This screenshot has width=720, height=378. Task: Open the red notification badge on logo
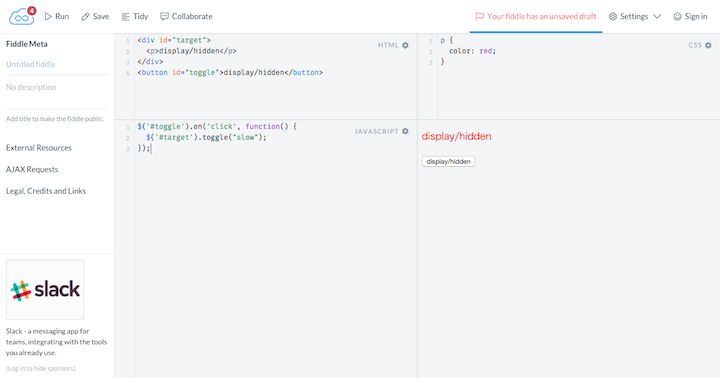(x=31, y=11)
